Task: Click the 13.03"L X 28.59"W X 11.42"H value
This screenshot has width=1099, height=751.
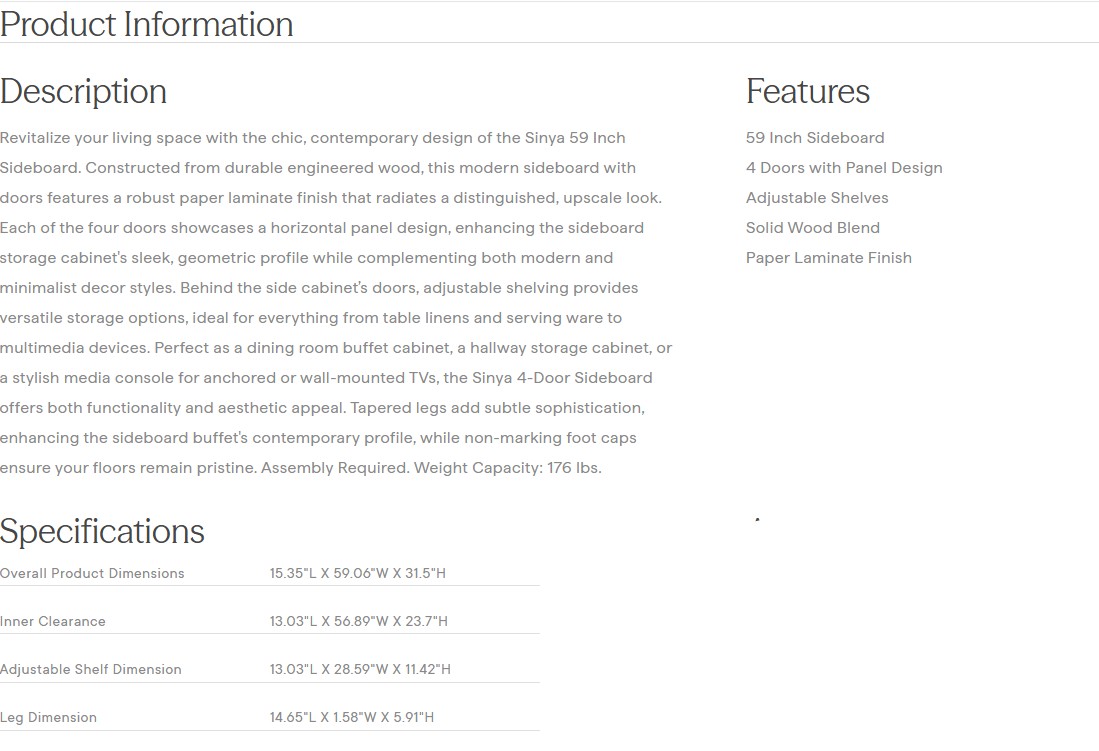Action: pyautogui.click(x=360, y=669)
